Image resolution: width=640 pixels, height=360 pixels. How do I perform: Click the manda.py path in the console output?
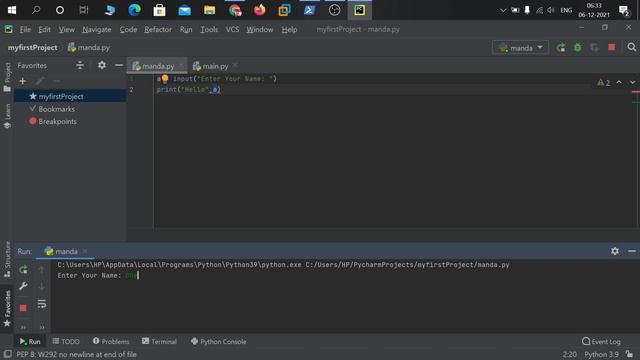pos(407,265)
